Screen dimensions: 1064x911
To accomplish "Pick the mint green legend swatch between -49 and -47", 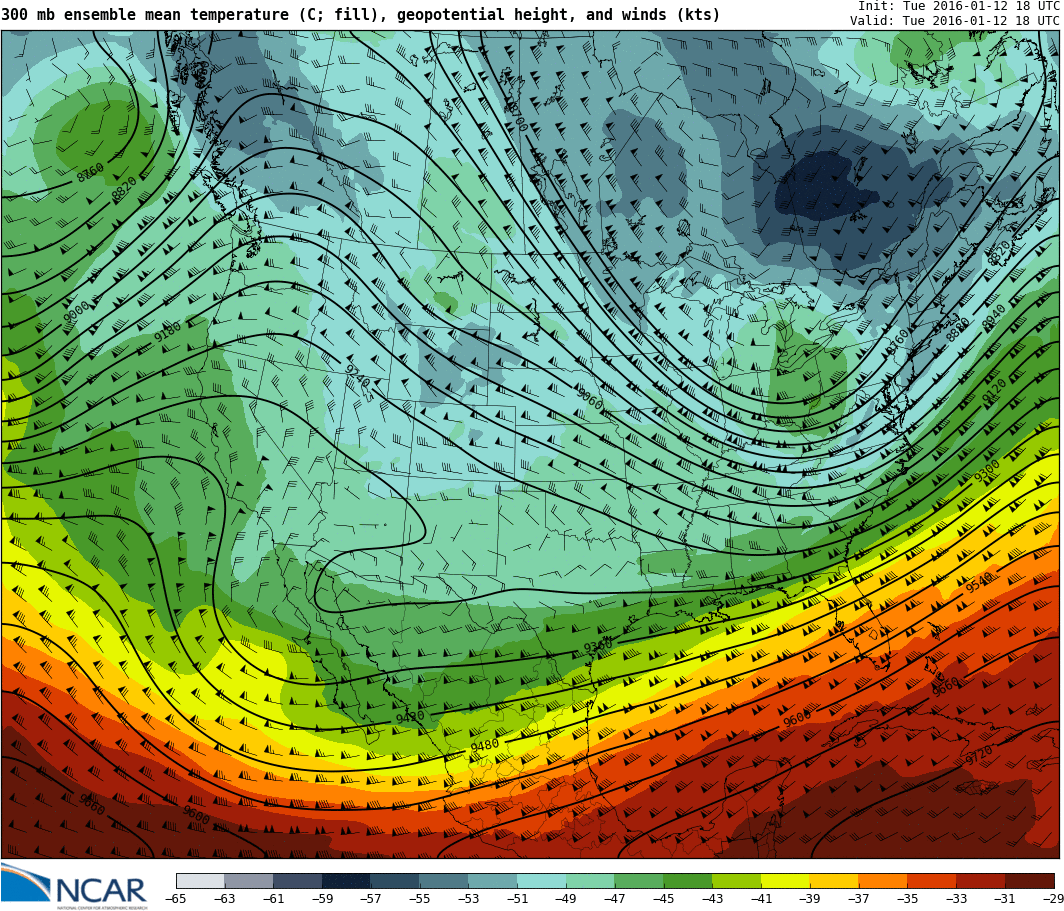I will (x=590, y=881).
